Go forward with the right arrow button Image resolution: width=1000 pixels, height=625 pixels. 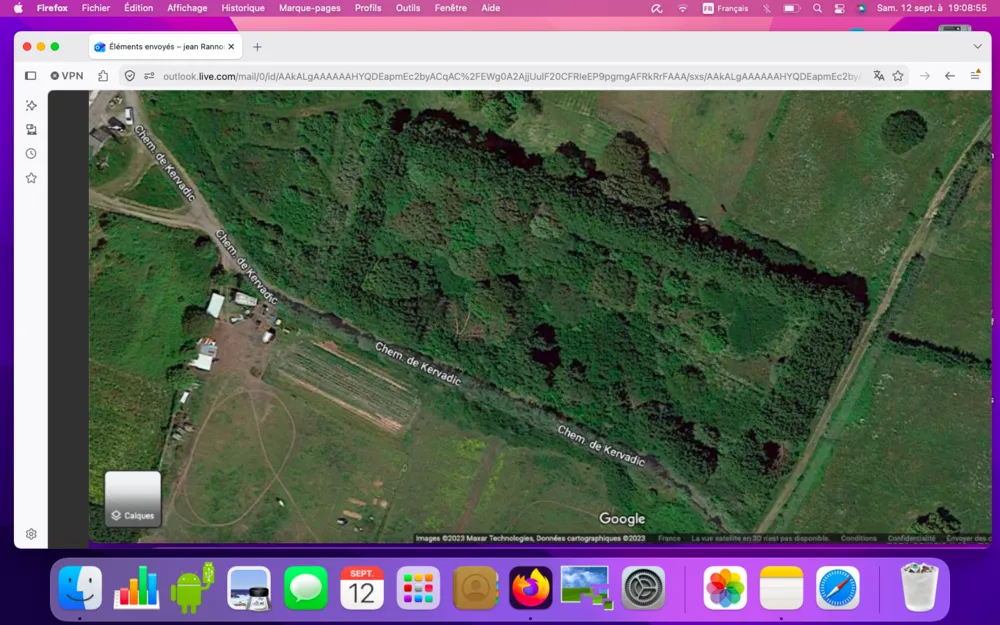[925, 76]
